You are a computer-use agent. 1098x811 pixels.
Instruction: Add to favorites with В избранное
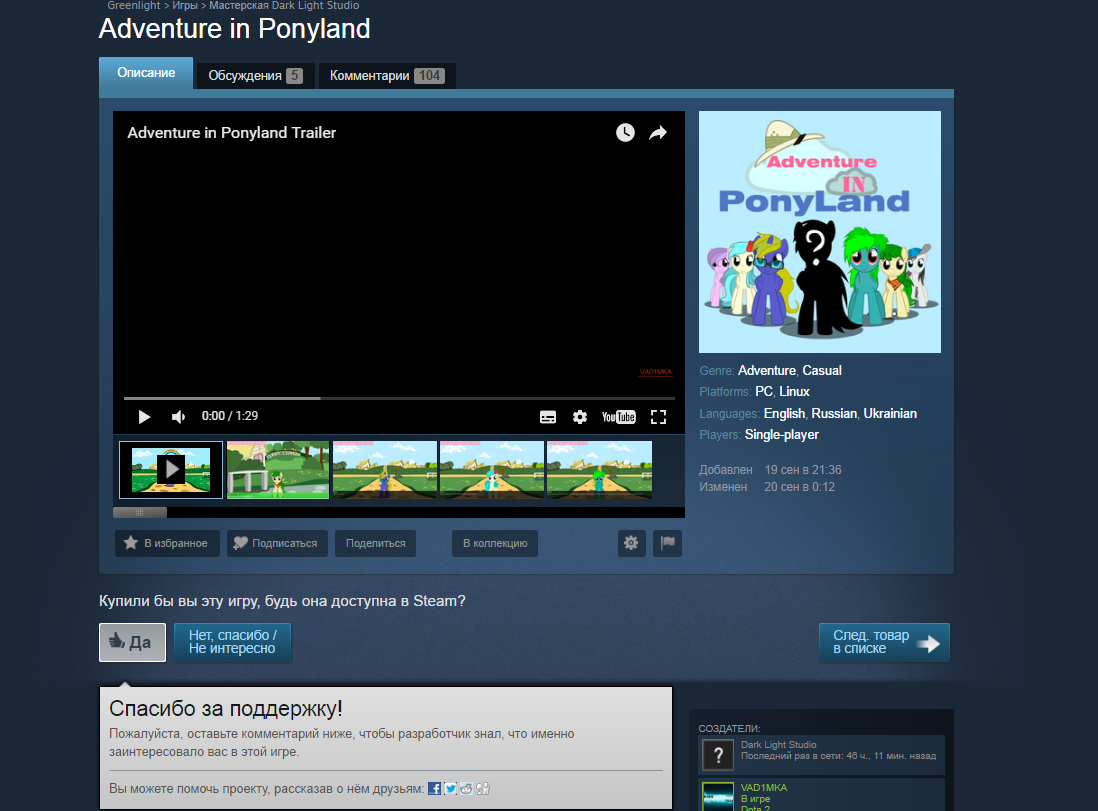(x=167, y=543)
